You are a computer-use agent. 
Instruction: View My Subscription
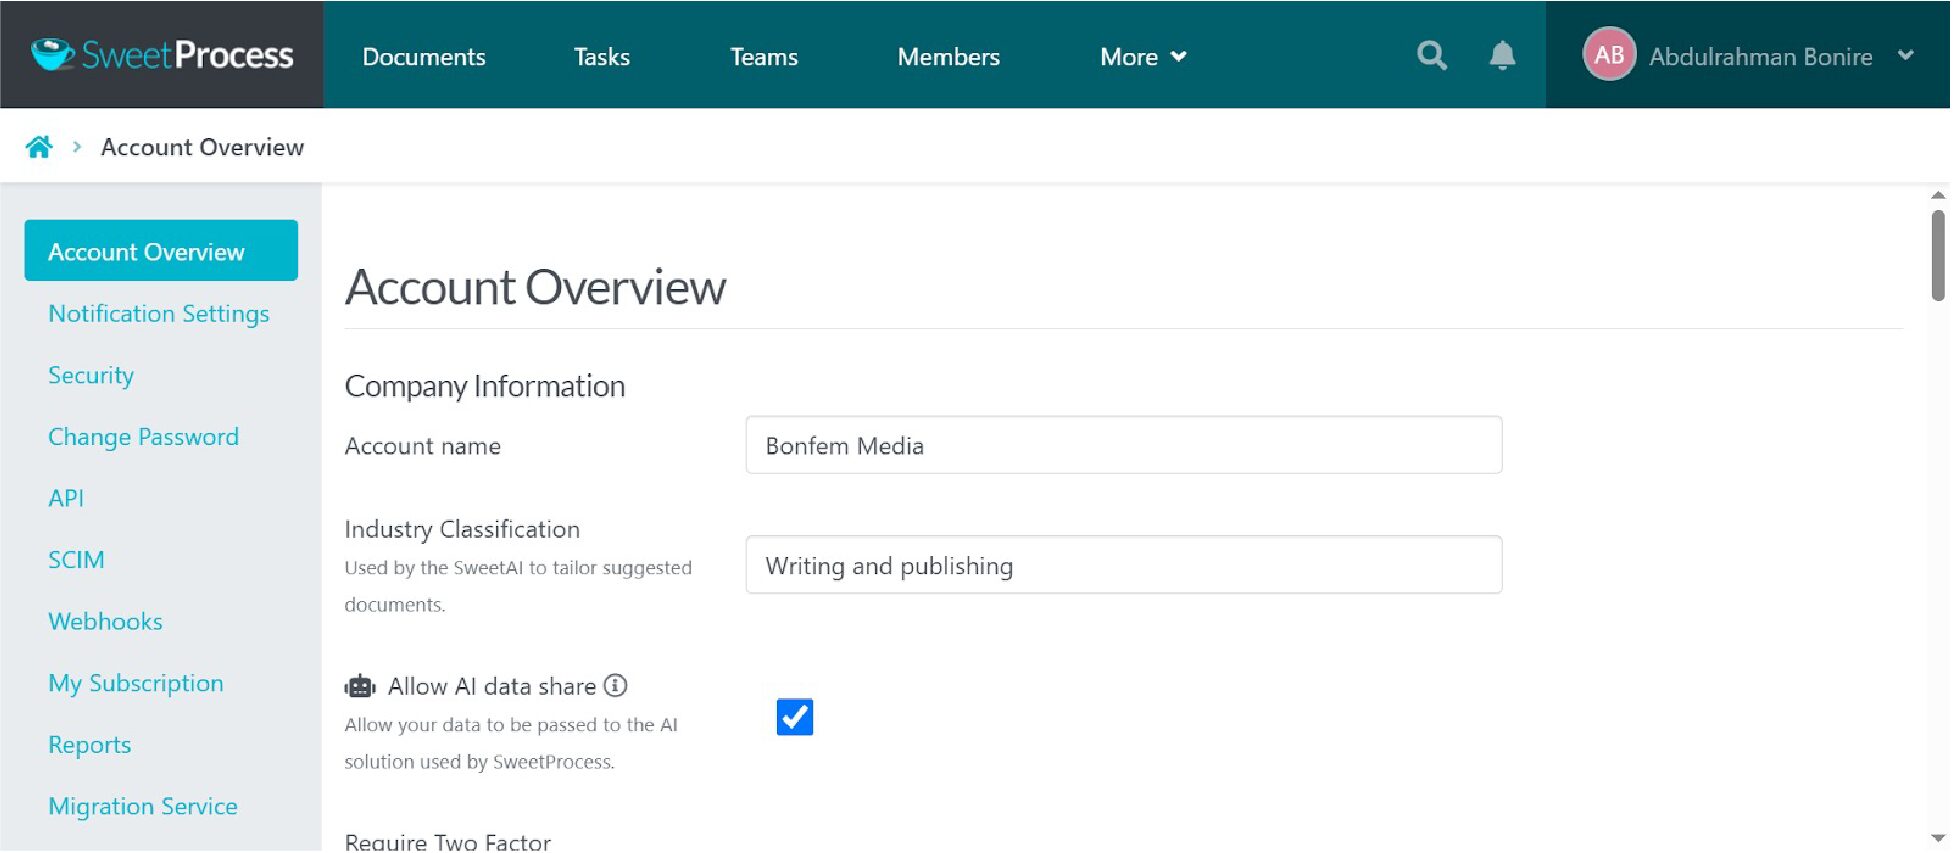point(136,684)
